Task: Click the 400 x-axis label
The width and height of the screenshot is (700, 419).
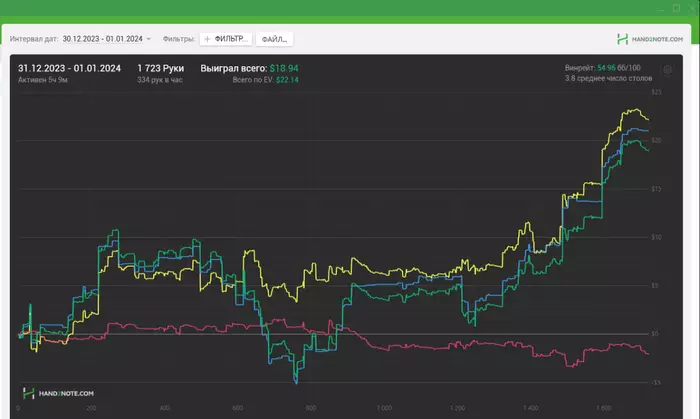Action: (164, 408)
